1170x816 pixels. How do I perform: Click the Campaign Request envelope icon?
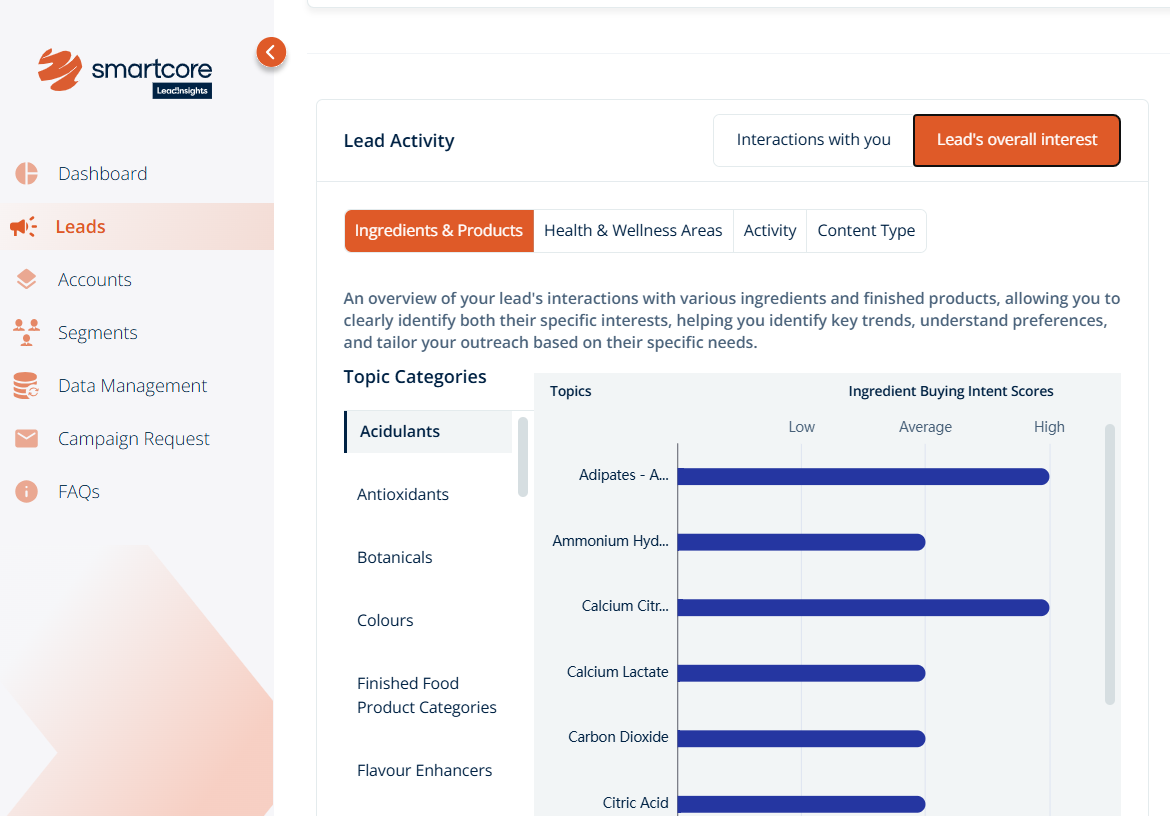click(26, 439)
